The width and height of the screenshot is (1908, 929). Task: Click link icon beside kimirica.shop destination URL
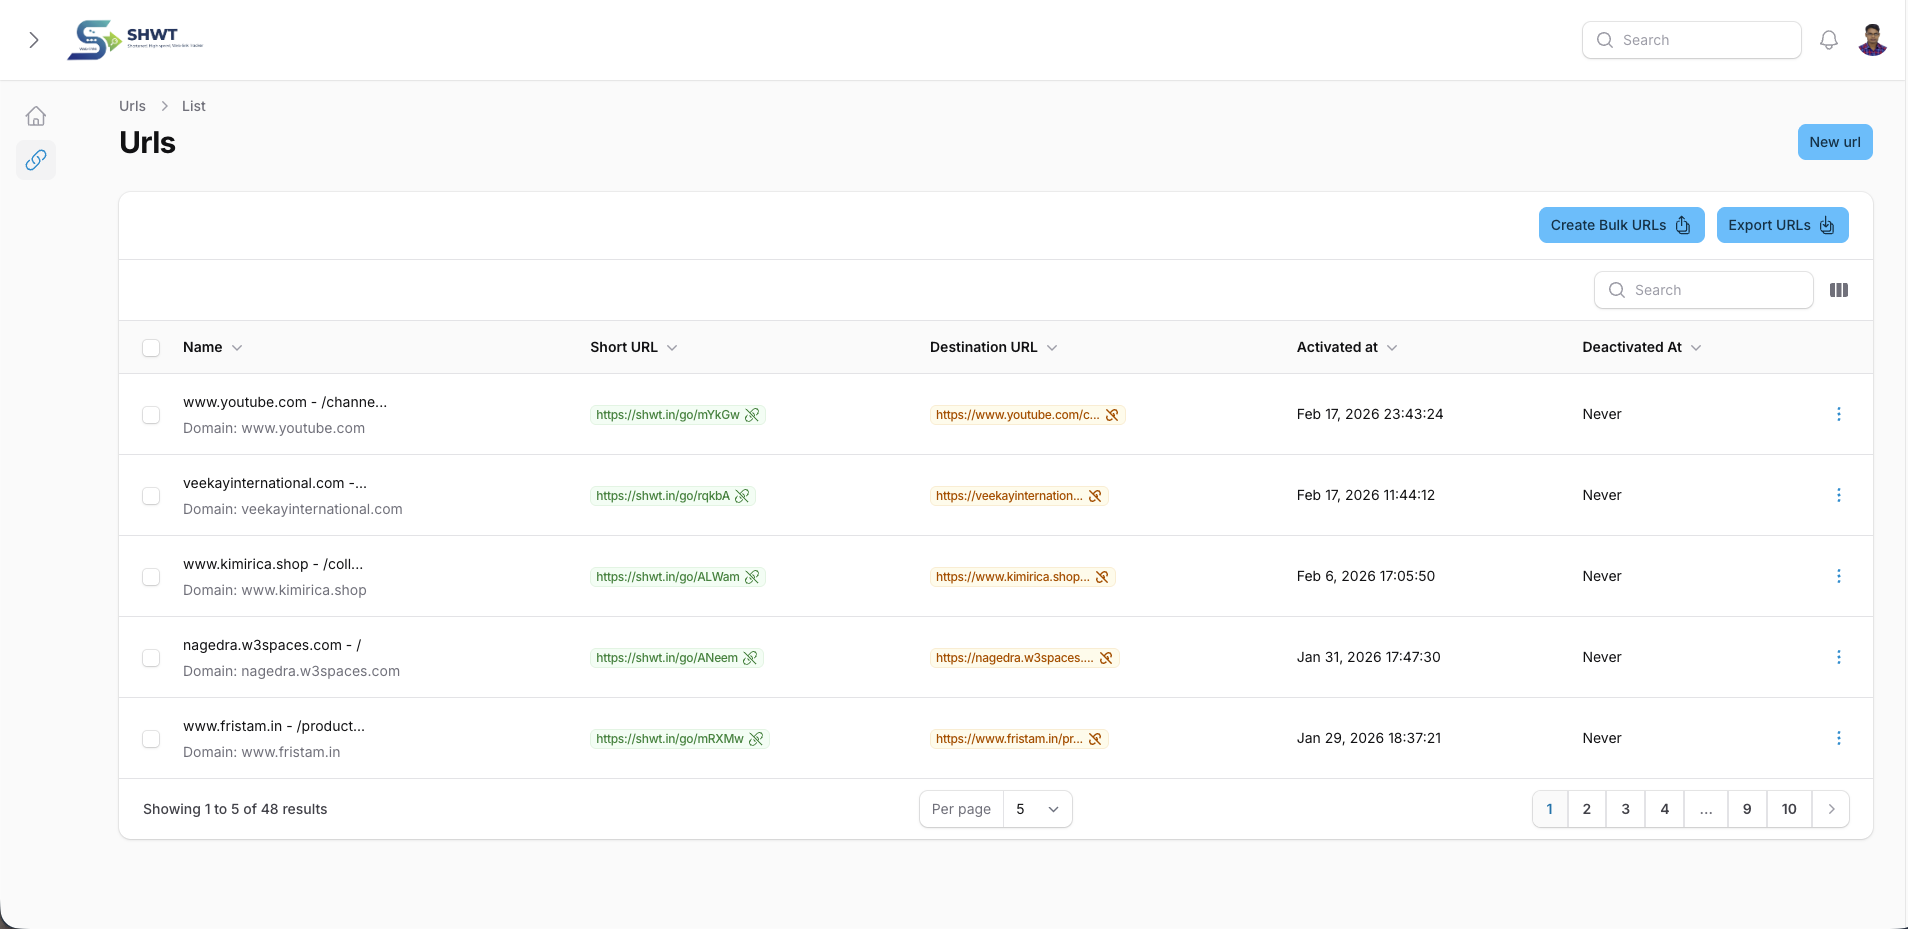click(1102, 577)
